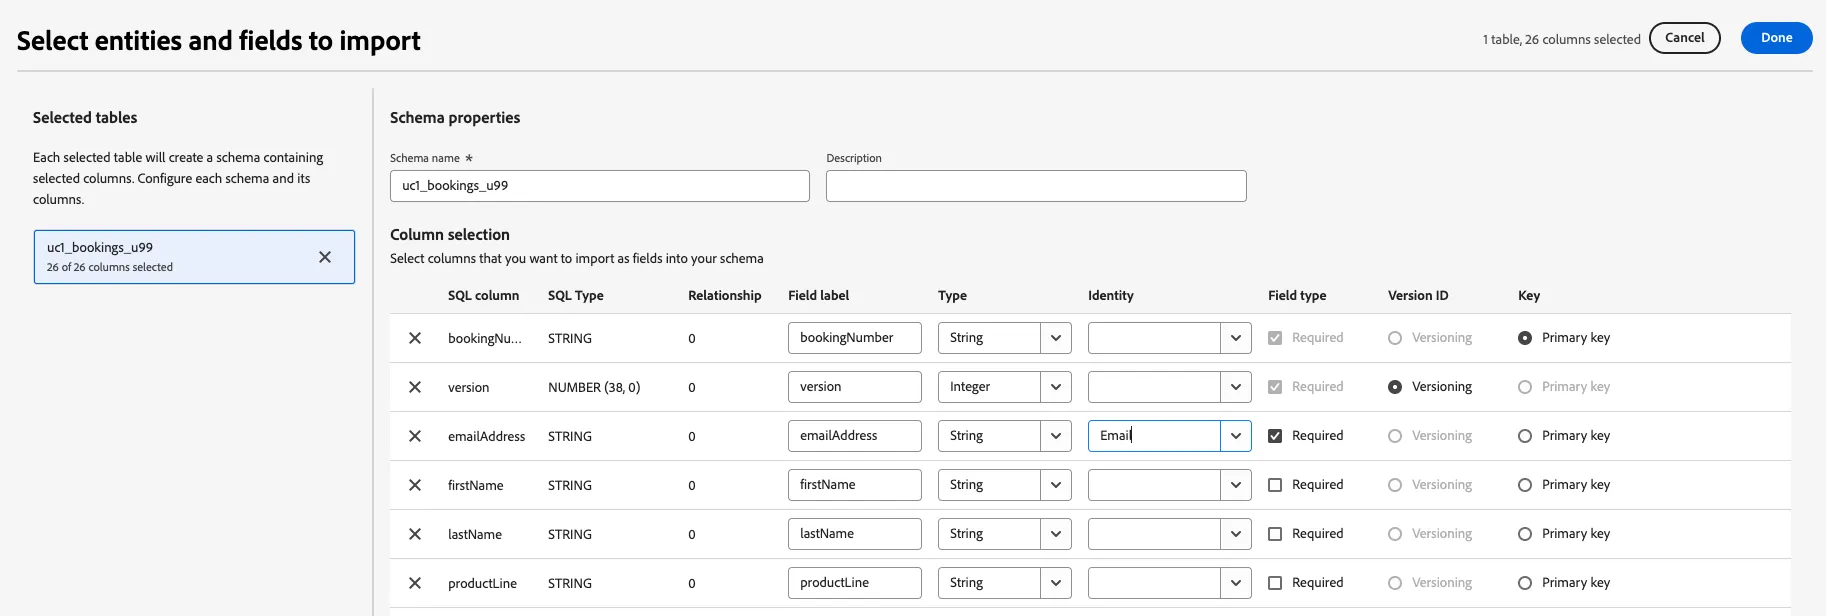Image resolution: width=1826 pixels, height=616 pixels.
Task: Click the firstName field label input
Action: click(x=855, y=485)
